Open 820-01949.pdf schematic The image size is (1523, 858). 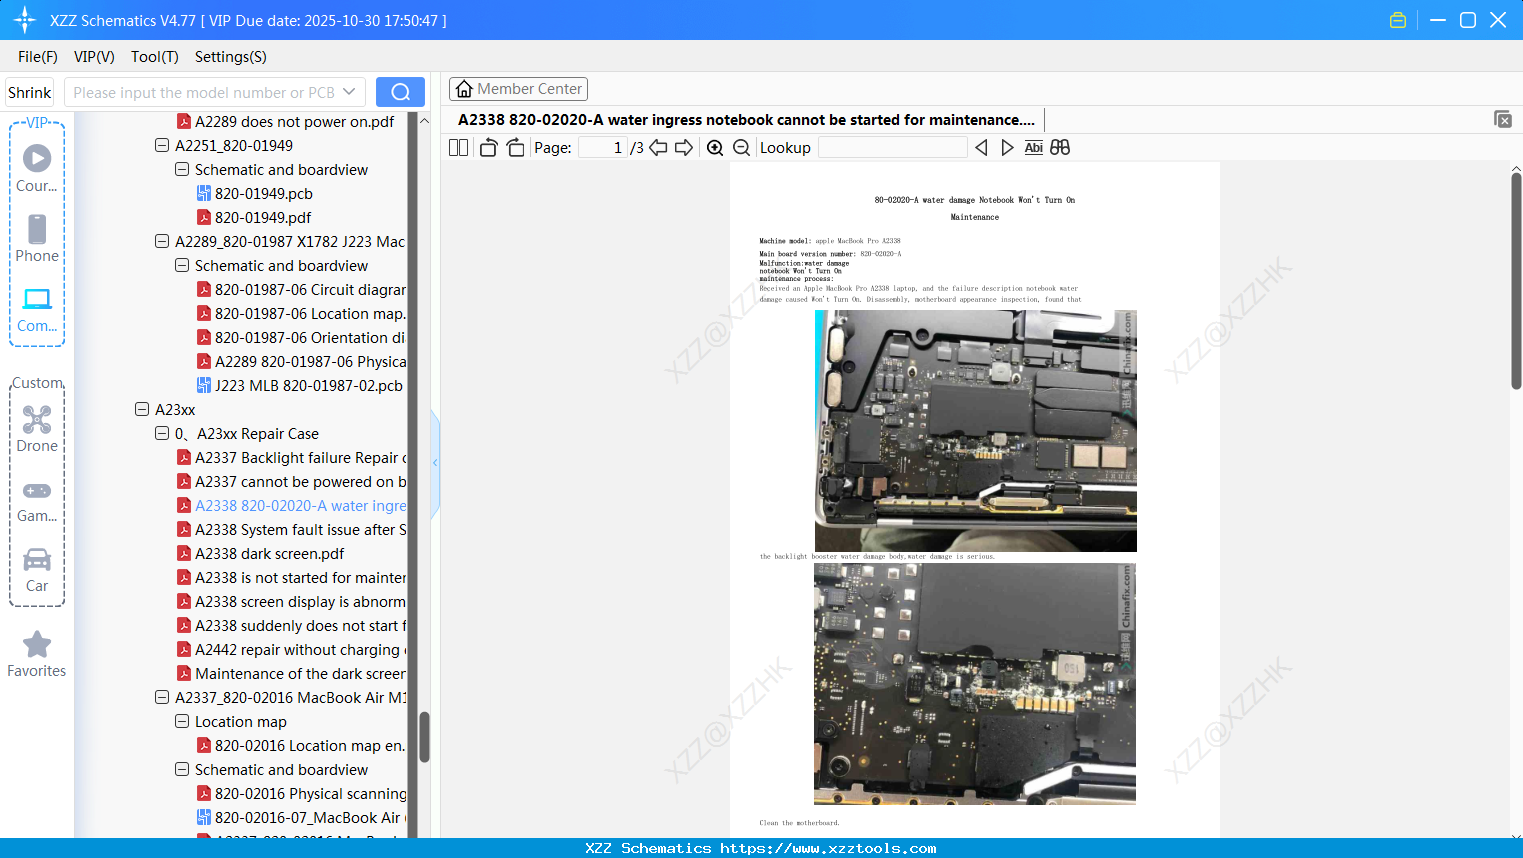[x=254, y=218]
